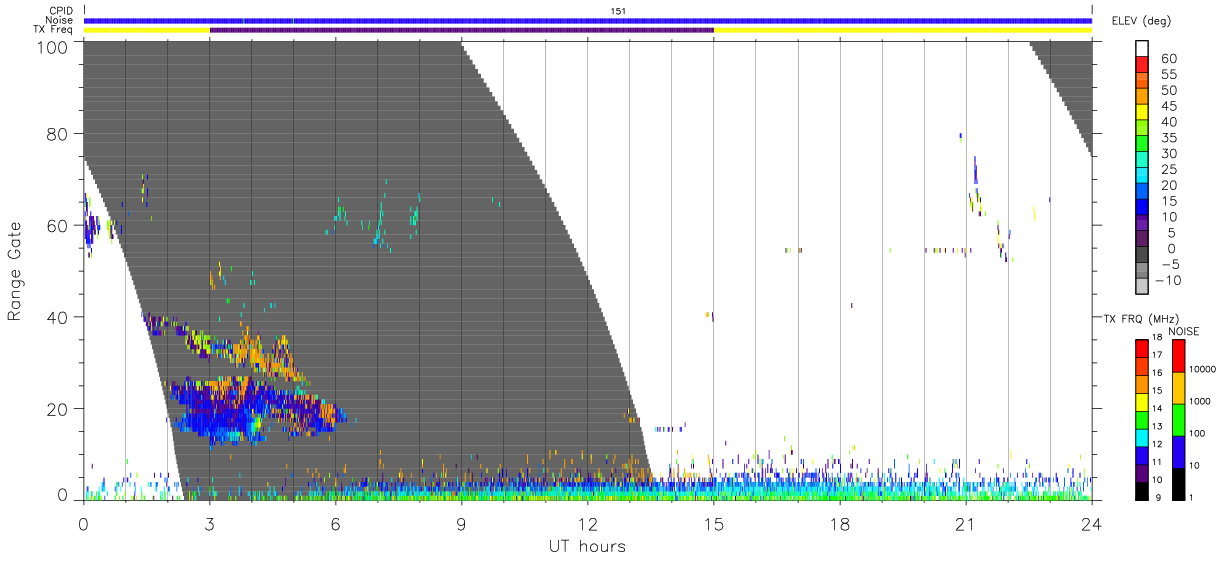Click the red 17–18 segment of TX FRQ colorbar
Viewport: 1228px width, 567px height.
click(1142, 348)
